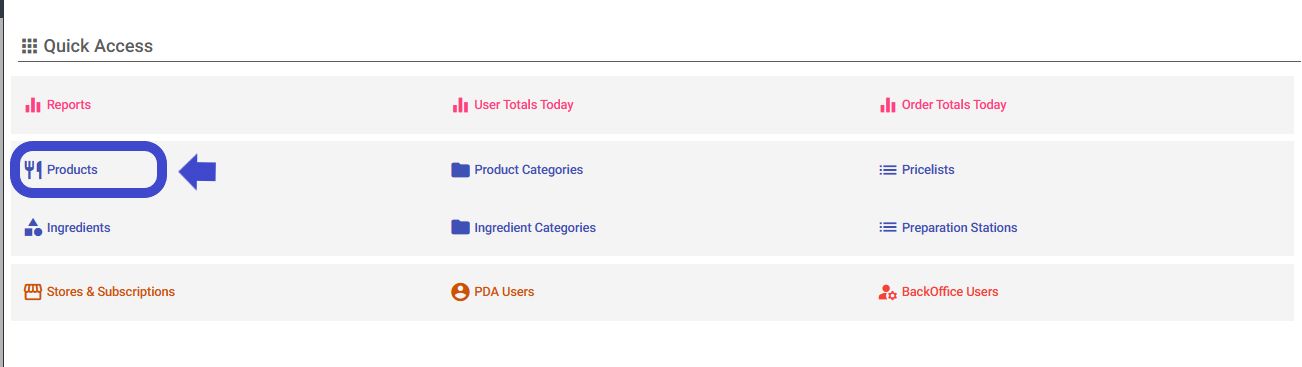Image resolution: width=1302 pixels, height=367 pixels.
Task: Open Ingredient Categories link
Action: [x=535, y=228]
